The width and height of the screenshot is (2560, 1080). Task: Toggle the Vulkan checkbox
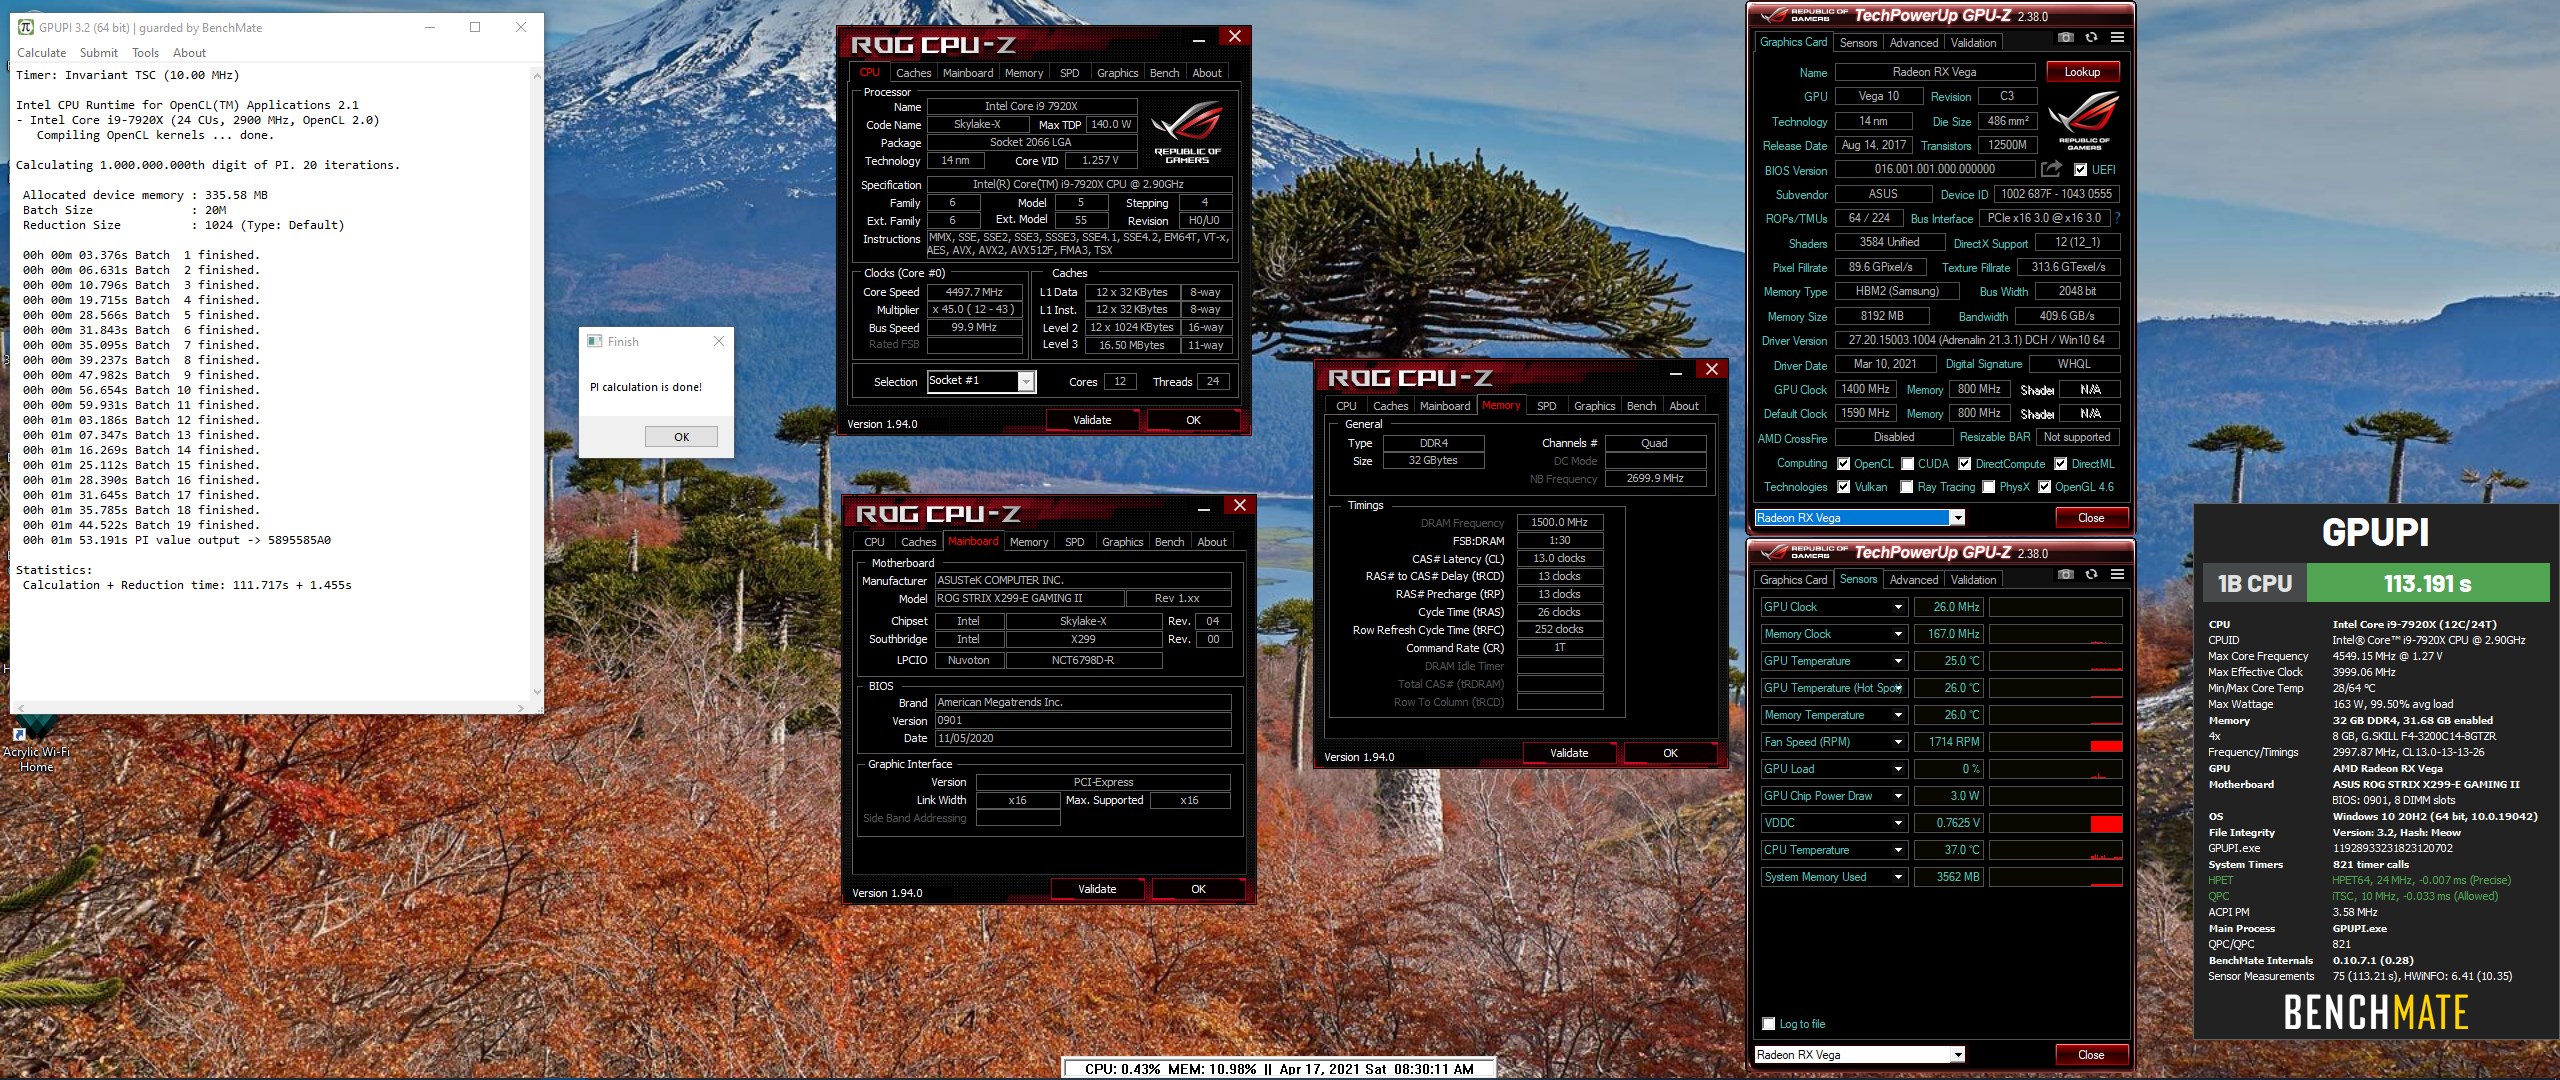1843,487
